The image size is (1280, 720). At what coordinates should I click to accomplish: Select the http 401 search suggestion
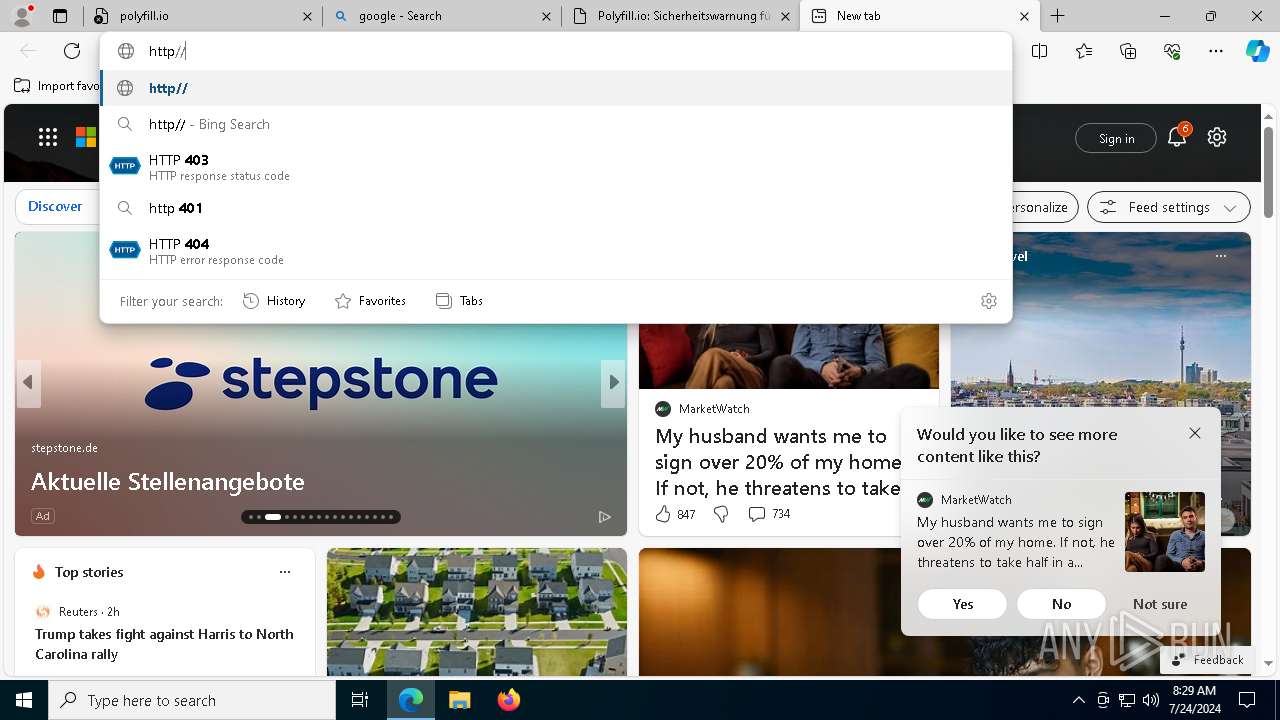(x=556, y=208)
